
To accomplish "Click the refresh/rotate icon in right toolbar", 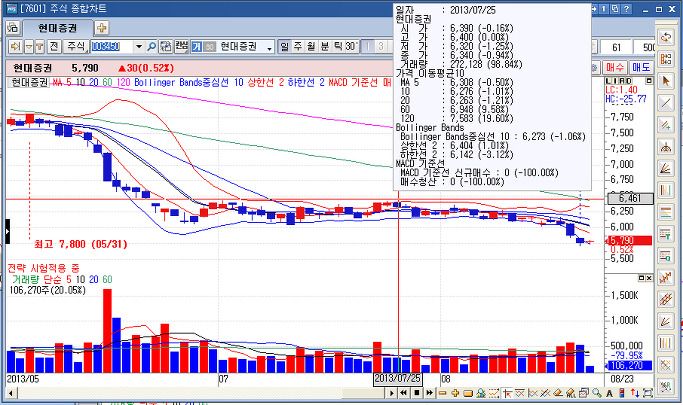I will click(666, 38).
